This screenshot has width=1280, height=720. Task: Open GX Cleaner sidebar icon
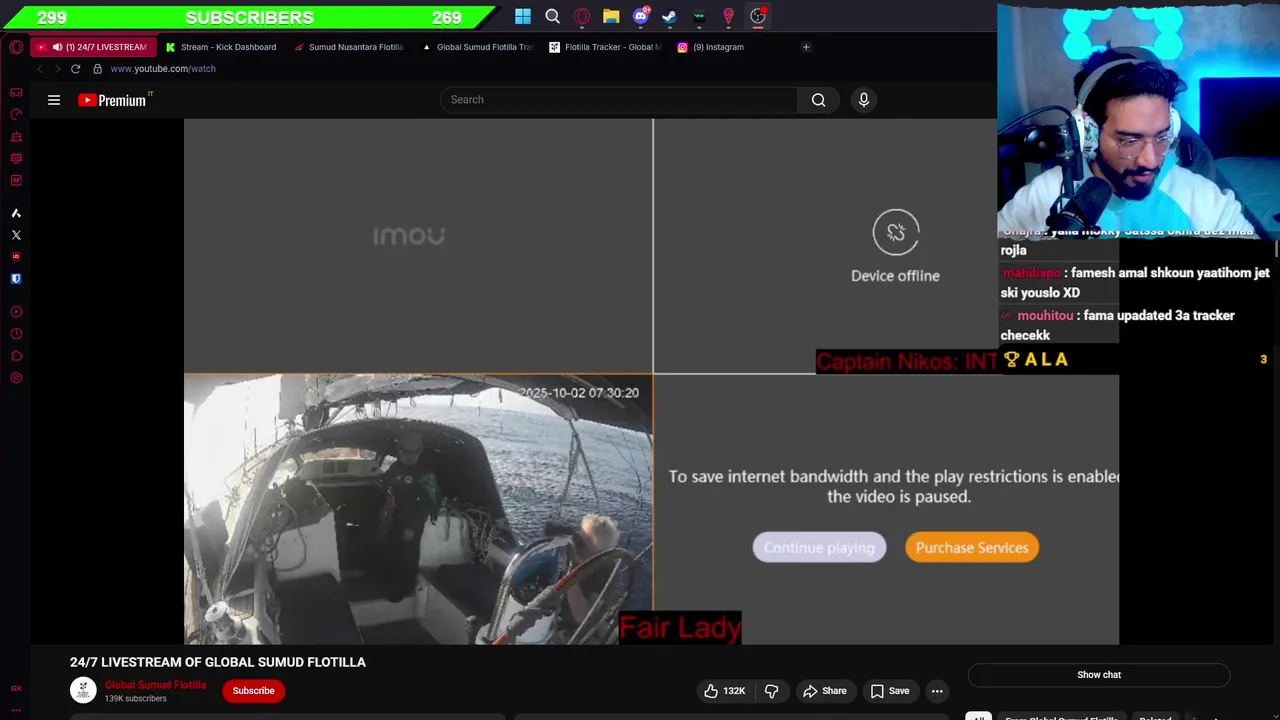click(x=16, y=136)
